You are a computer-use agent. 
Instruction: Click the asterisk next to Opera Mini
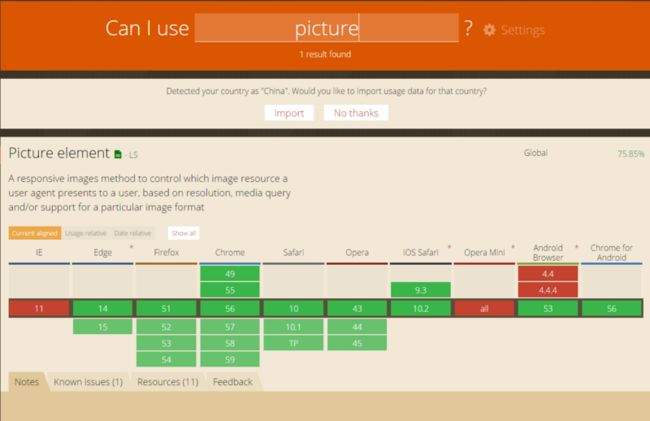pyautogui.click(x=513, y=247)
